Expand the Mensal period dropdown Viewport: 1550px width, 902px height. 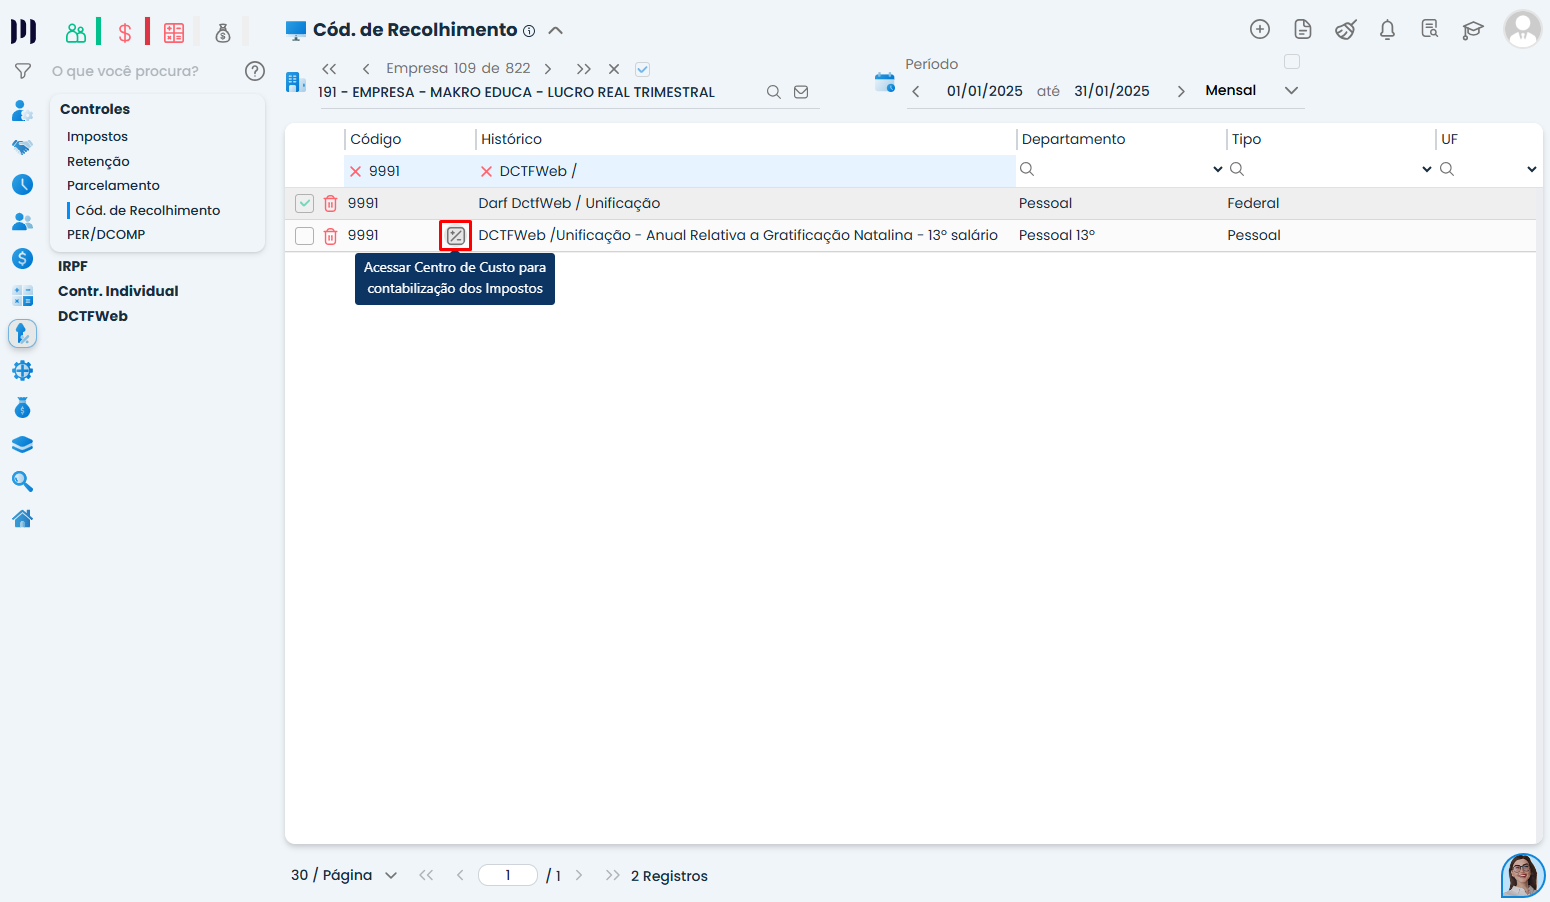tap(1291, 91)
